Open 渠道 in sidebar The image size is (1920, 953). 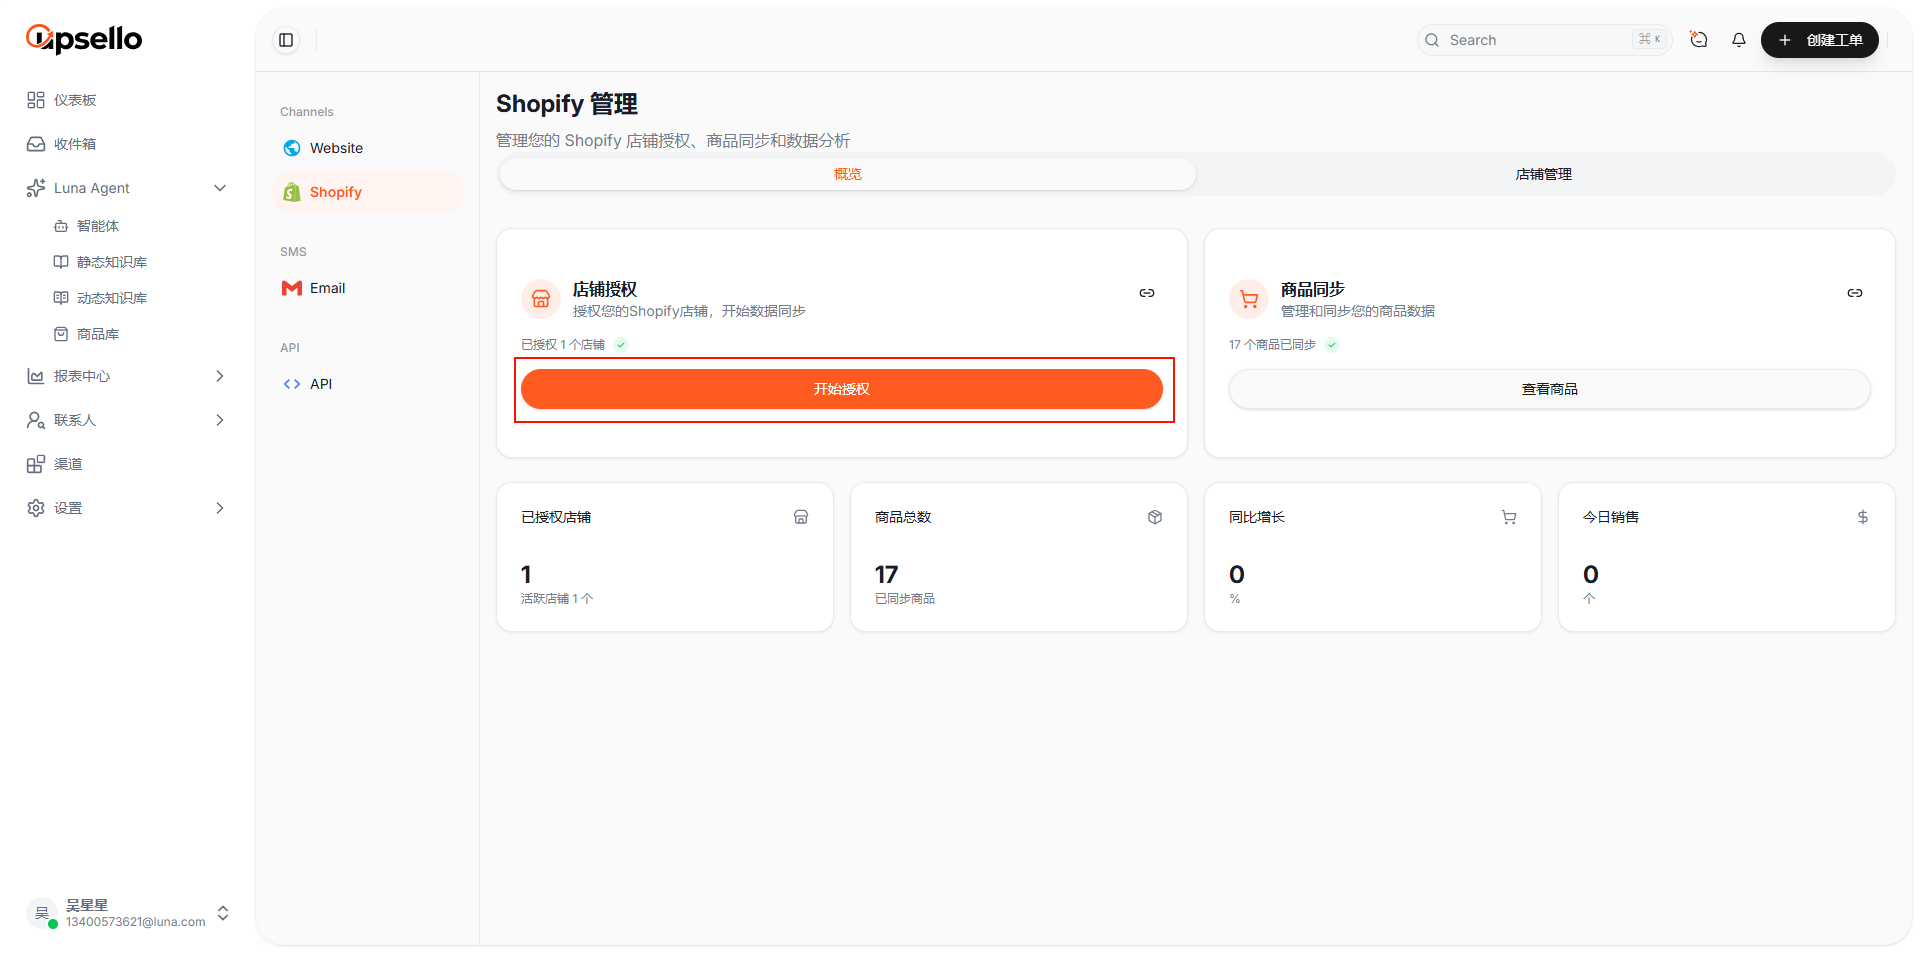point(126,464)
